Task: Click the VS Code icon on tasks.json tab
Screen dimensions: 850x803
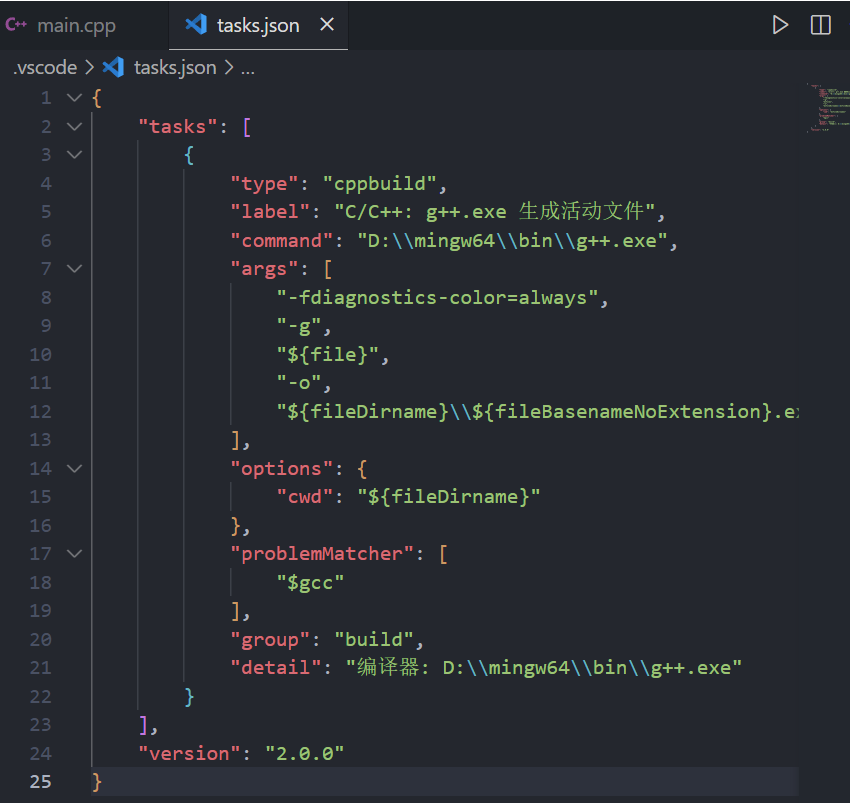Action: 196,24
